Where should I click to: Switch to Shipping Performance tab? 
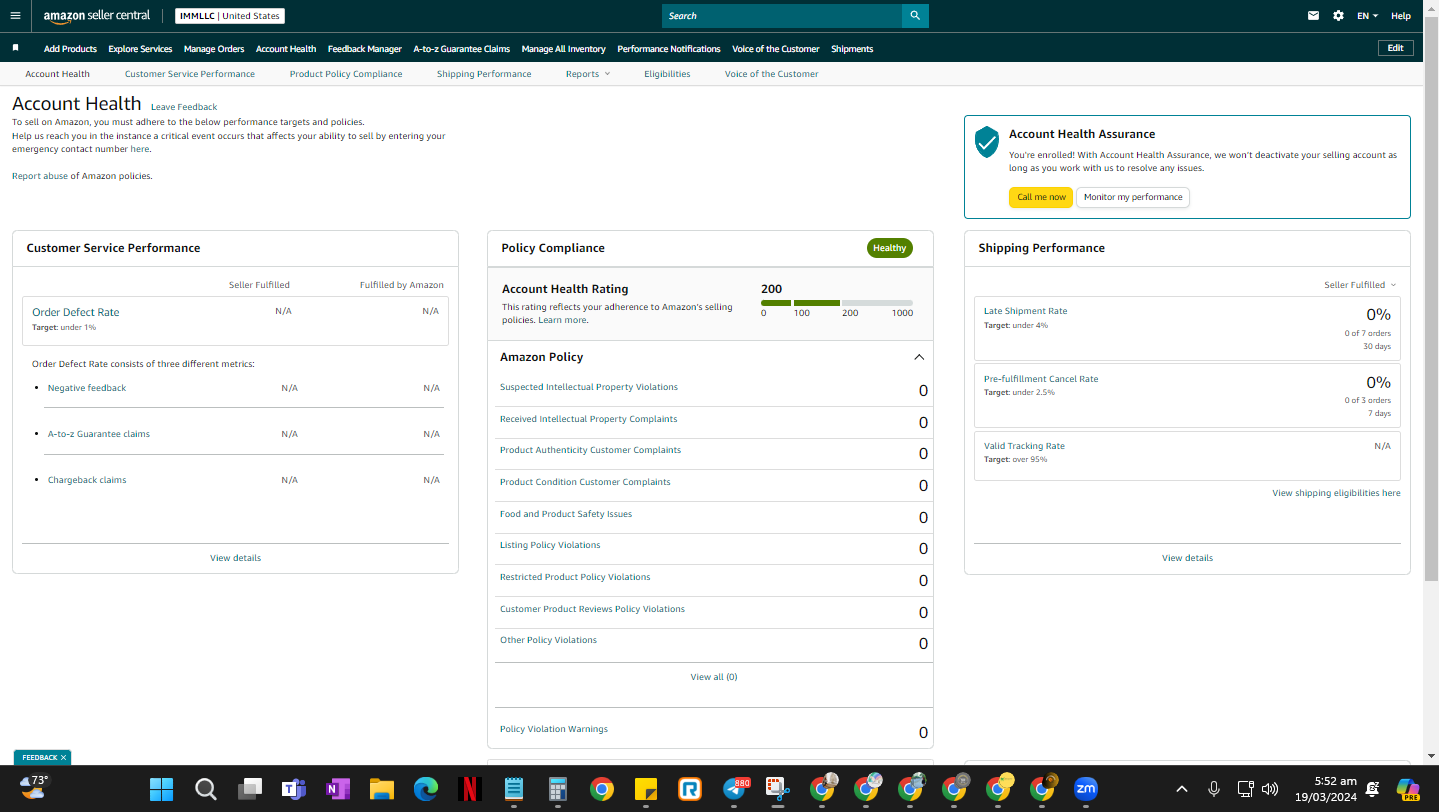click(x=484, y=74)
